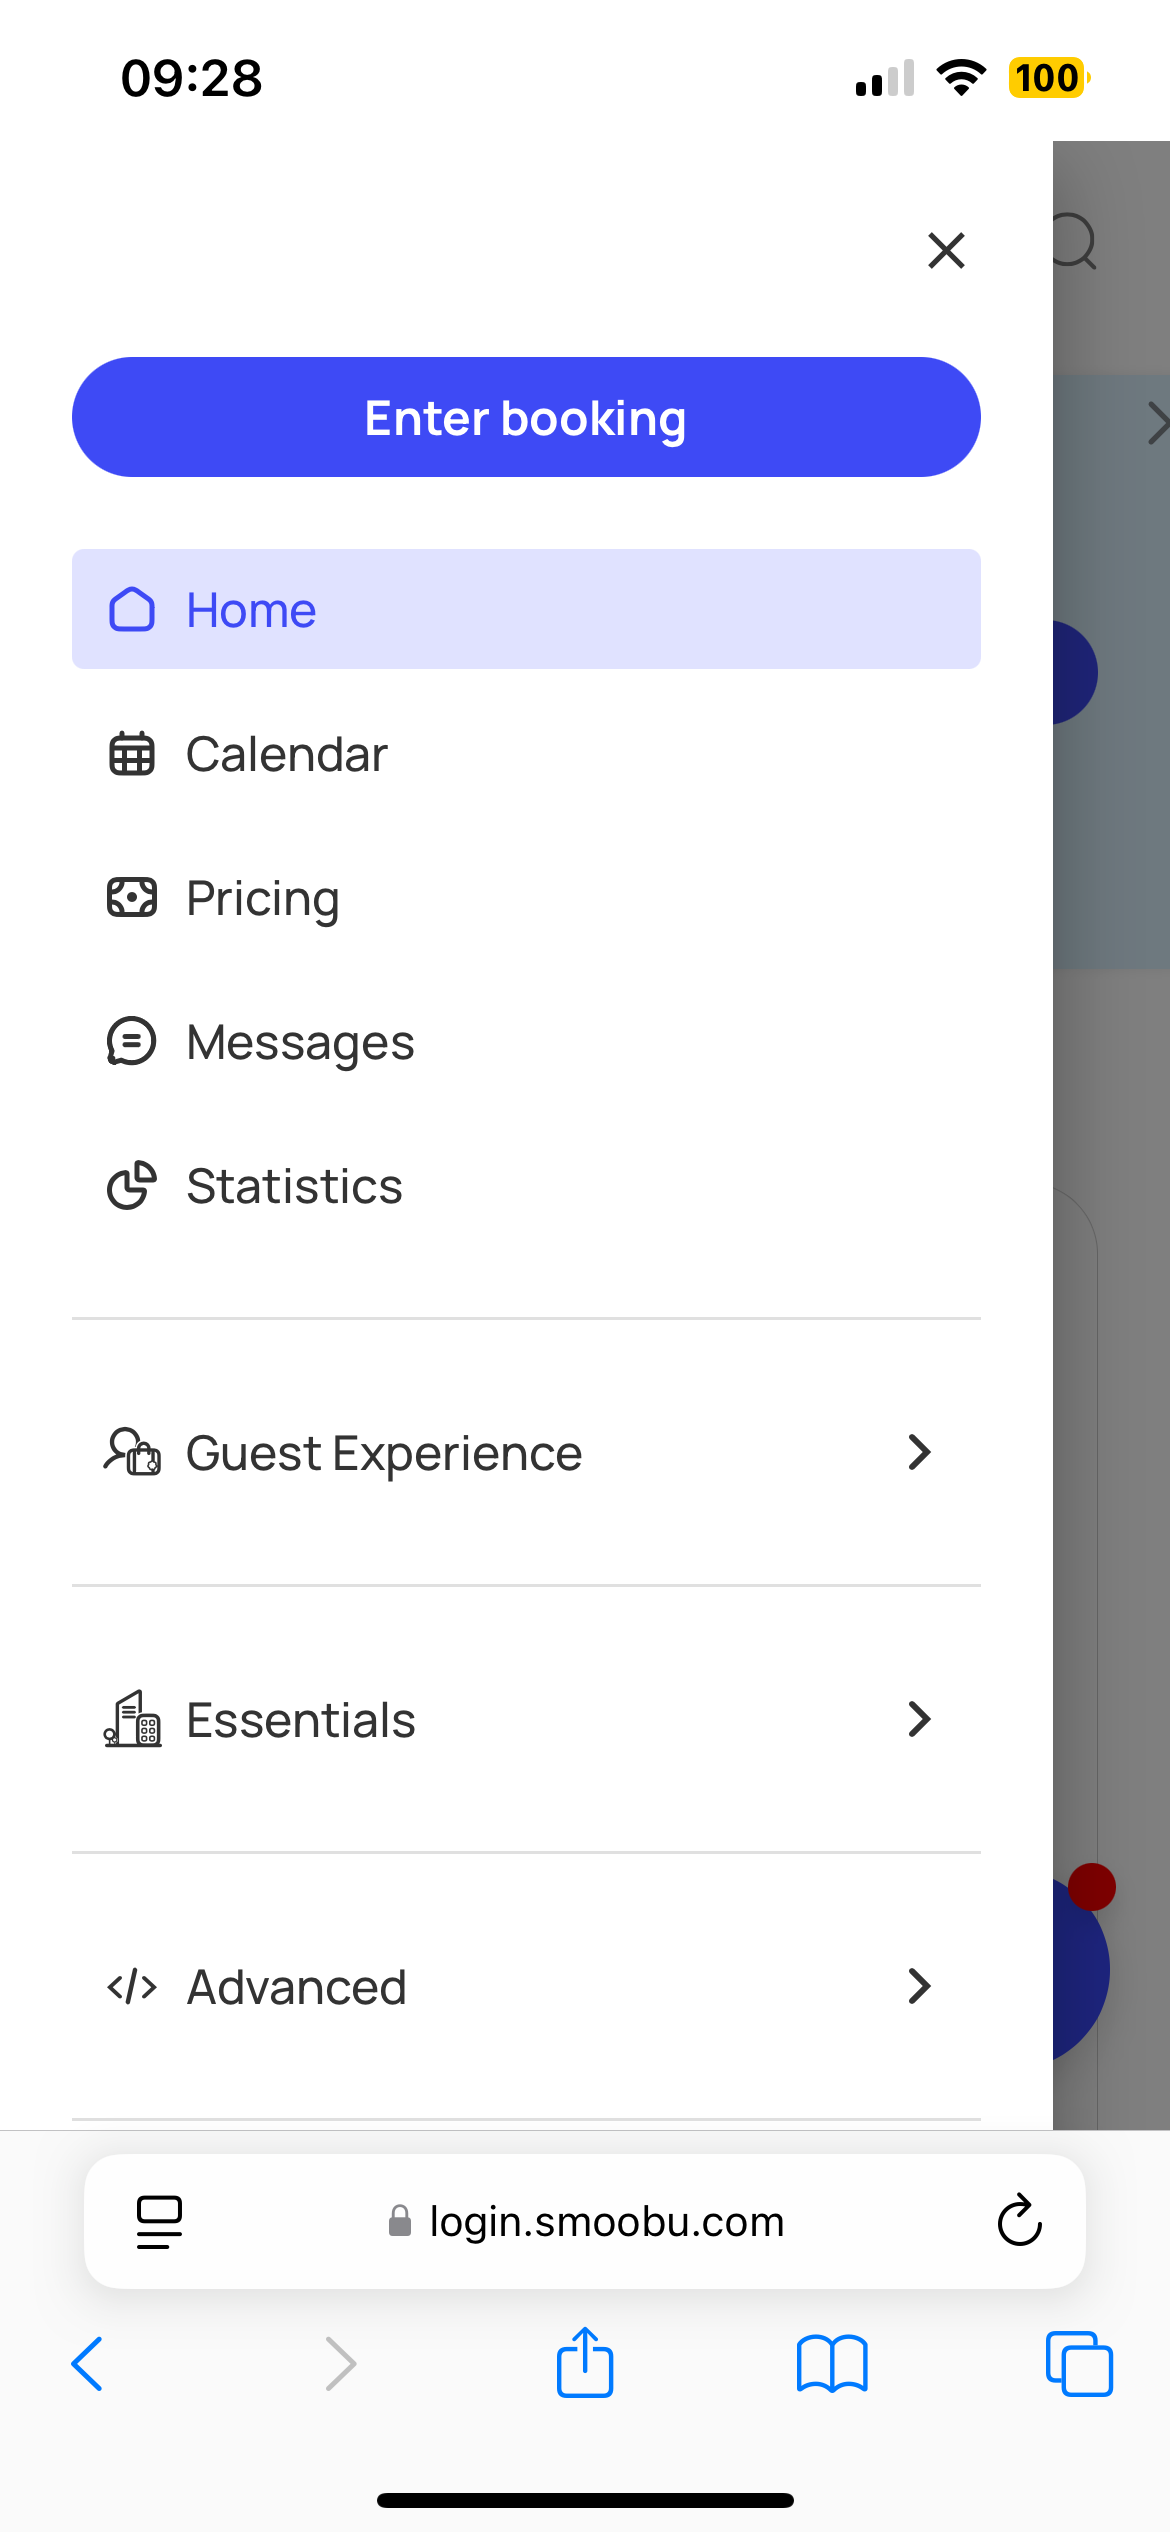Open Statistics via the pie chart icon
Screen dimensions: 1170x2532
[132, 1186]
